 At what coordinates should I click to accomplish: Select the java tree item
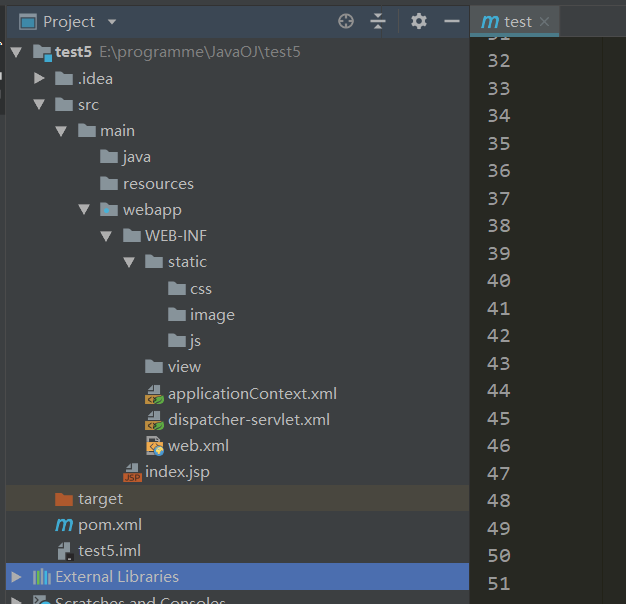[137, 157]
